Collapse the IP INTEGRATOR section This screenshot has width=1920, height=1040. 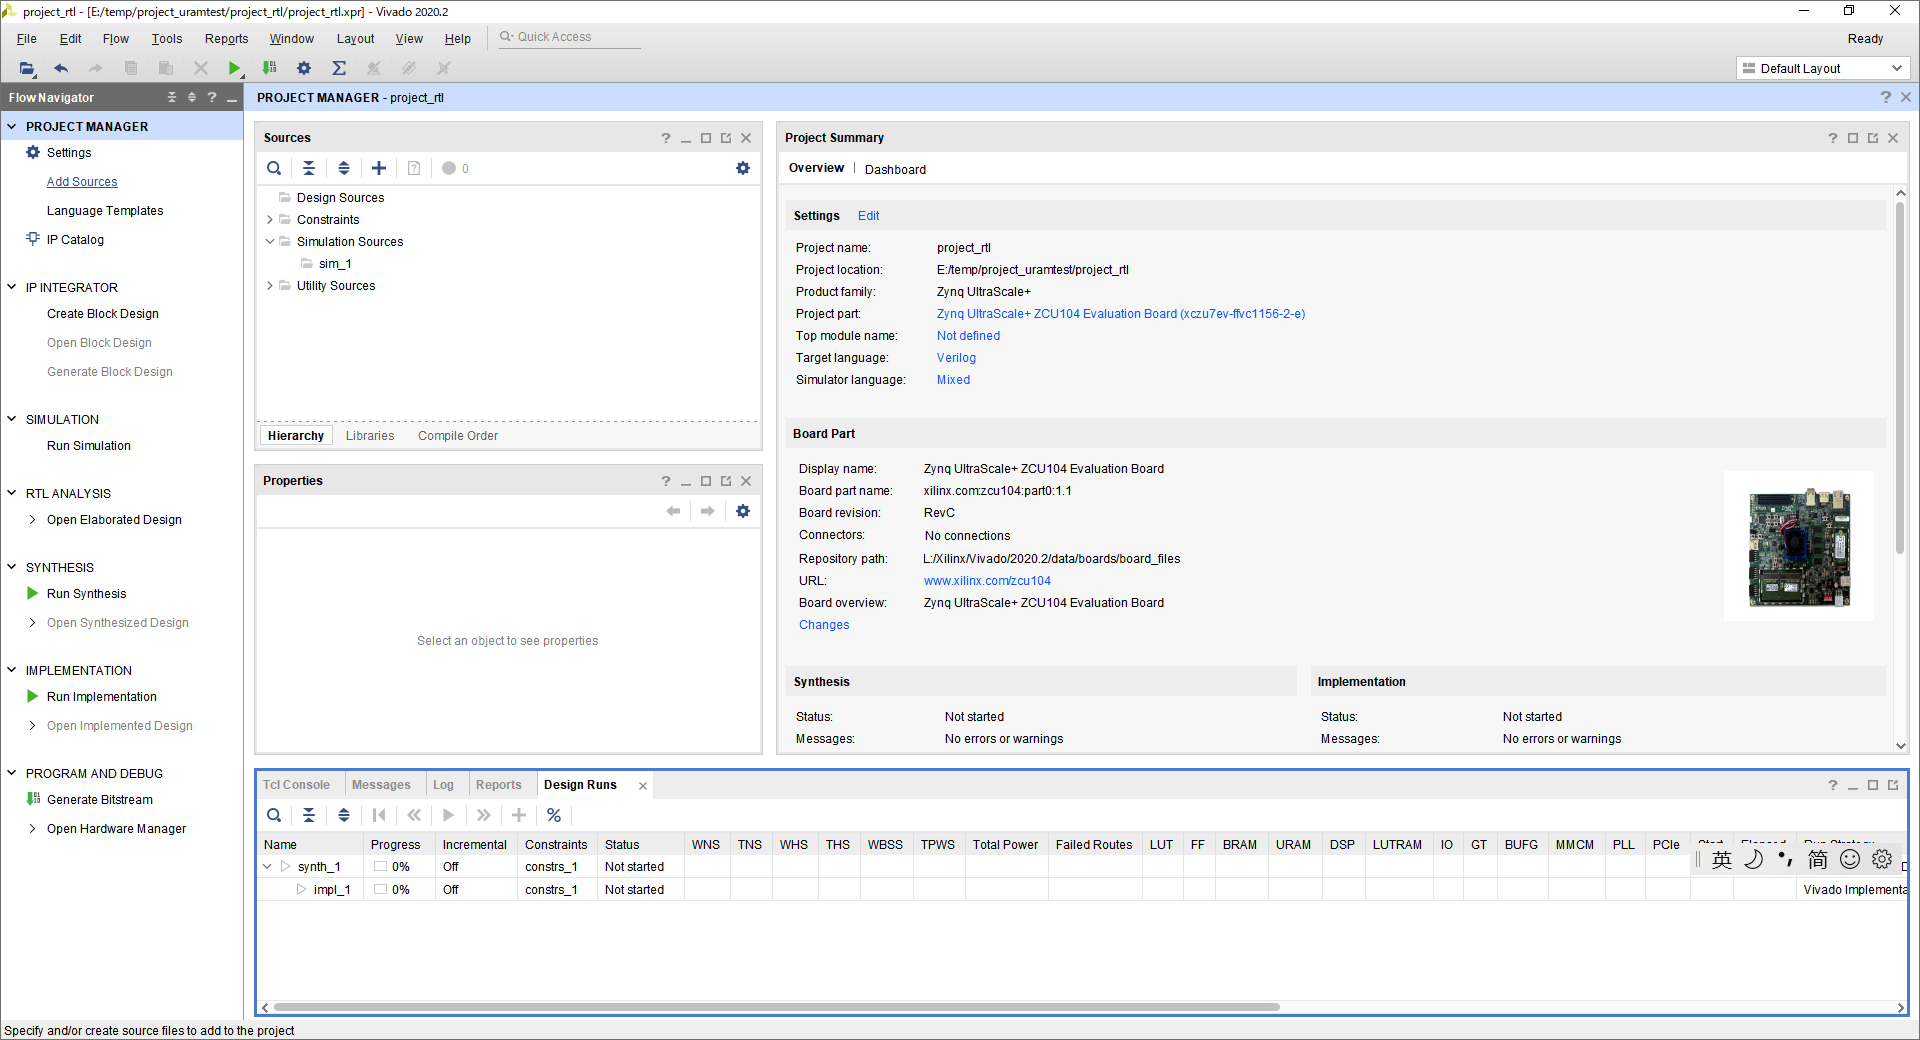12,287
